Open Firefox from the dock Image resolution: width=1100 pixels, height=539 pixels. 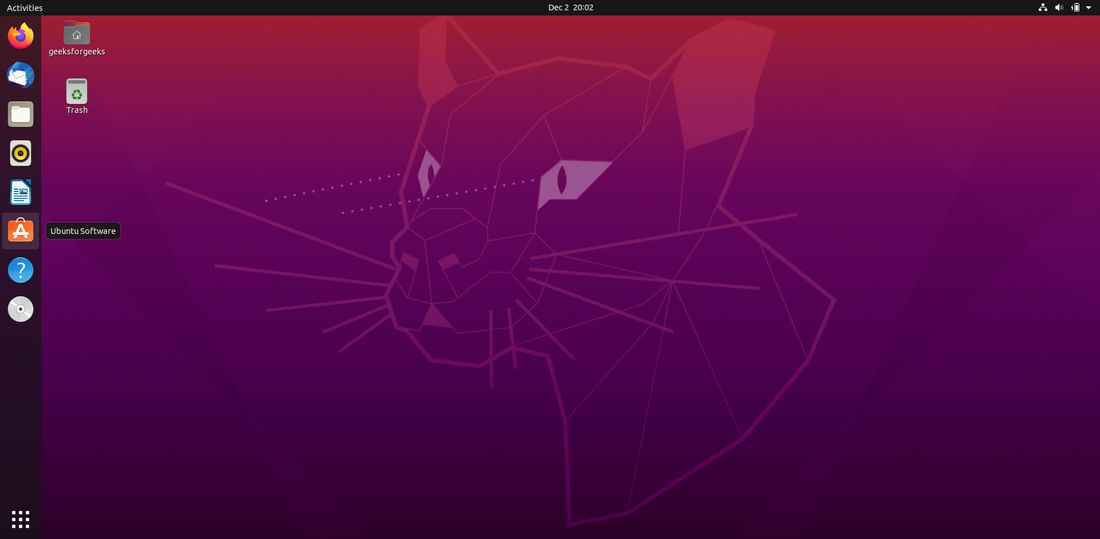20,36
